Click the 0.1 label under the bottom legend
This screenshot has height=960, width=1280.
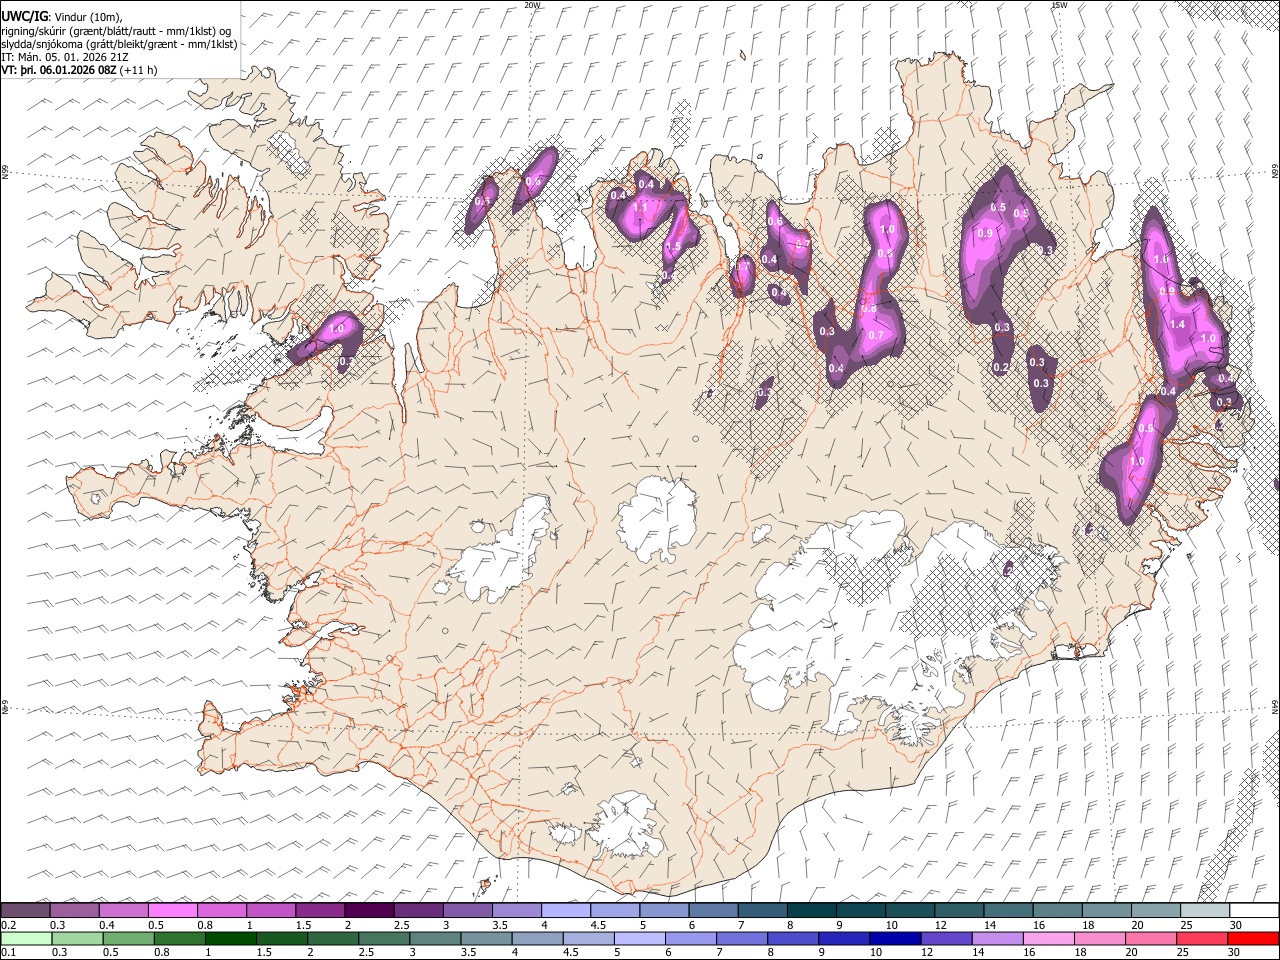7,953
